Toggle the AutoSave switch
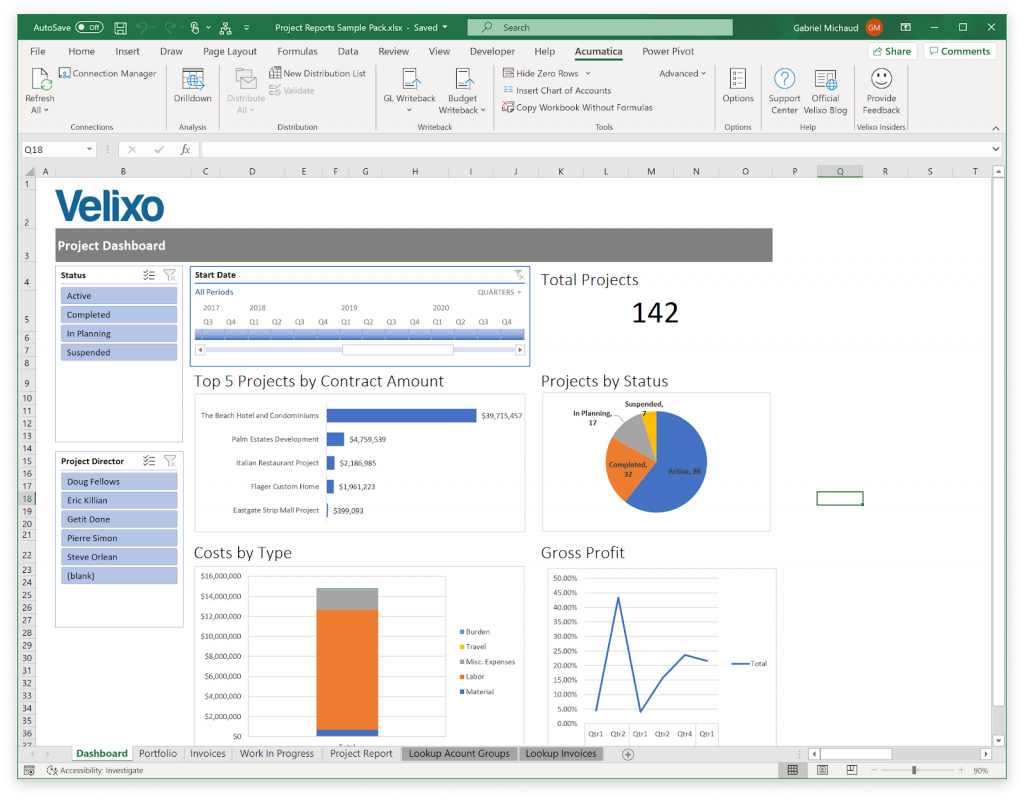This screenshot has width=1024, height=799. (89, 27)
